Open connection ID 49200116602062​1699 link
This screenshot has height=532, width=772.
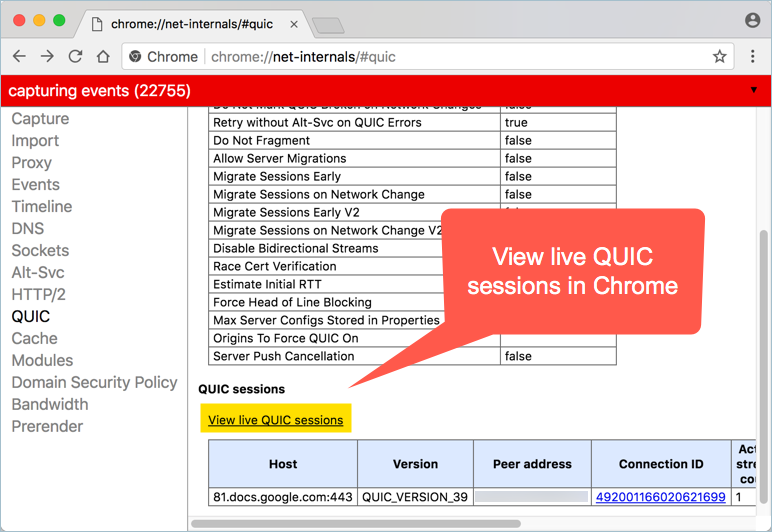[661, 497]
